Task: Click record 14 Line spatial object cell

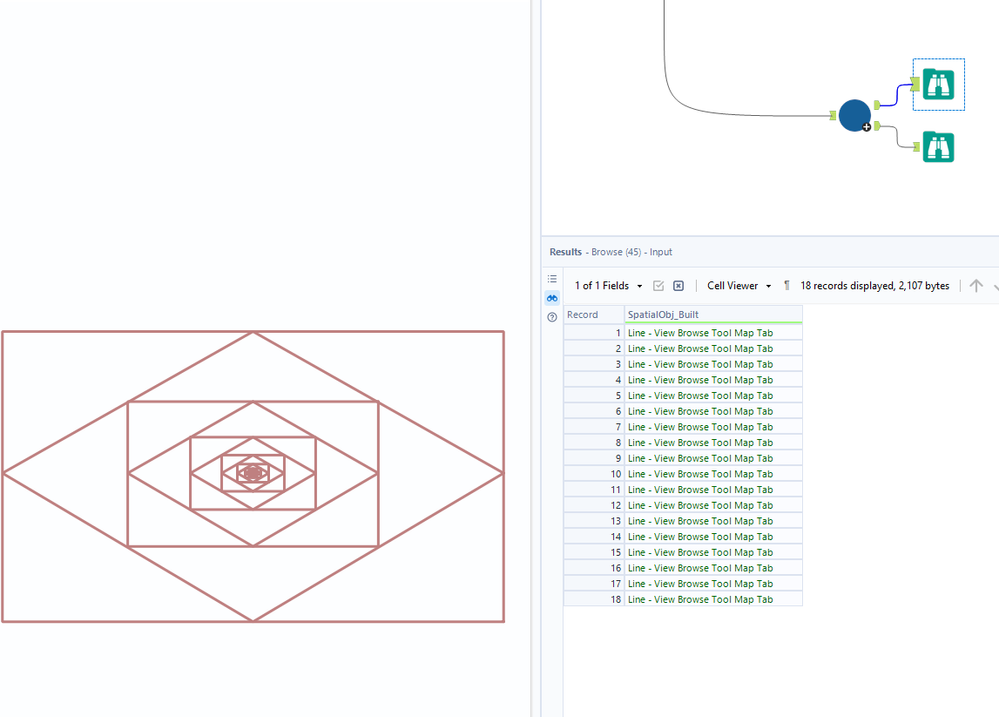Action: click(713, 537)
